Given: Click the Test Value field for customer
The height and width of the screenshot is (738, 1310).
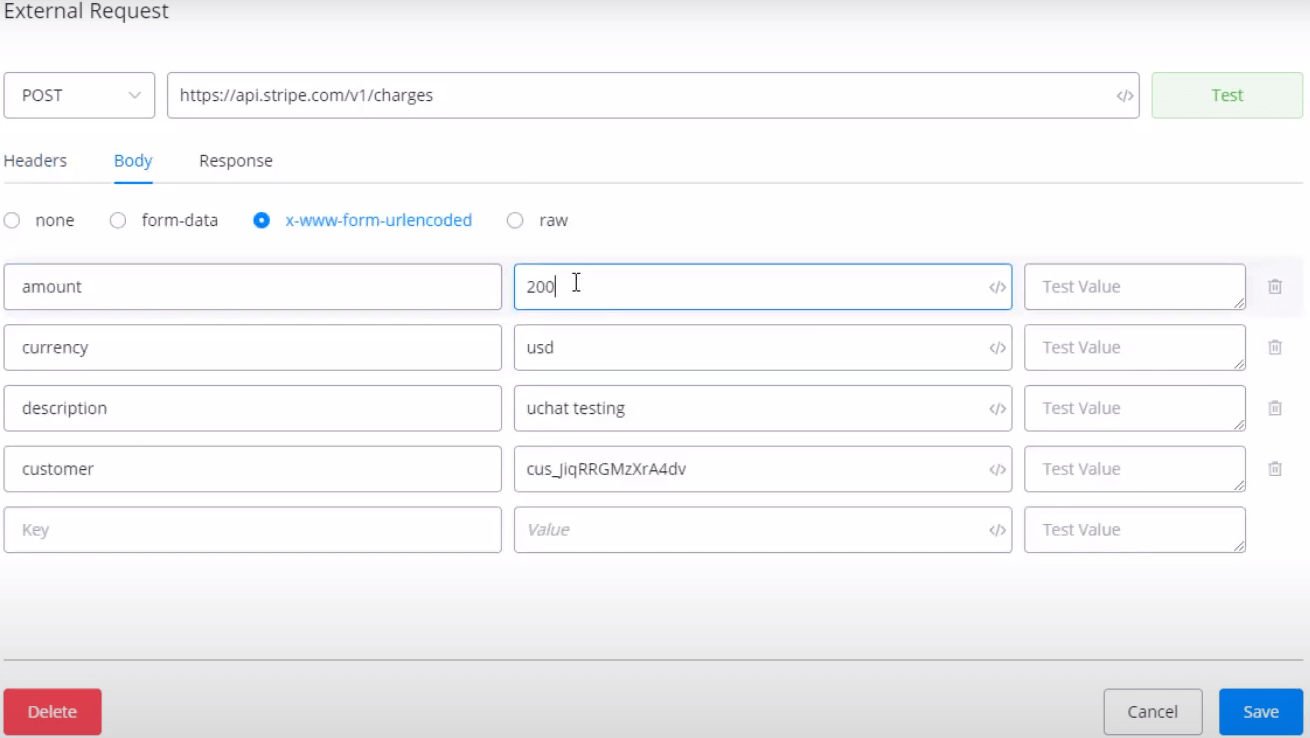Looking at the screenshot, I should click(1134, 469).
